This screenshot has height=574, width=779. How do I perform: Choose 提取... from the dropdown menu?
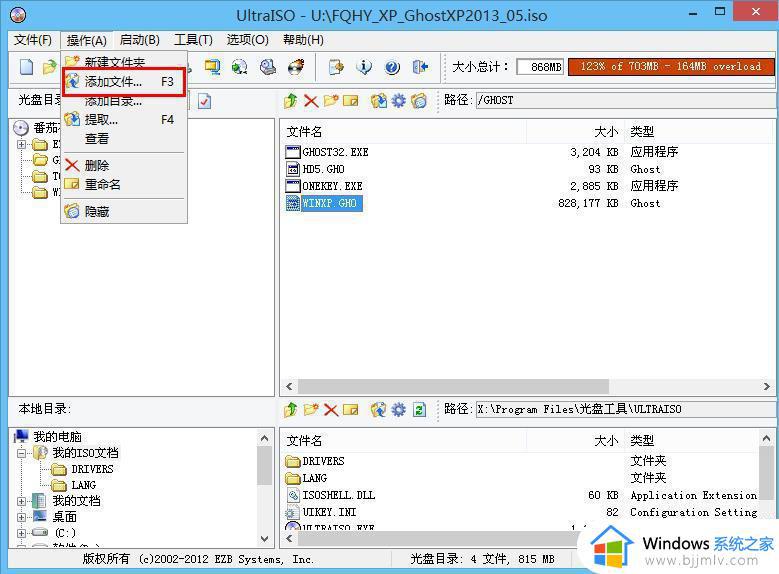(x=124, y=120)
